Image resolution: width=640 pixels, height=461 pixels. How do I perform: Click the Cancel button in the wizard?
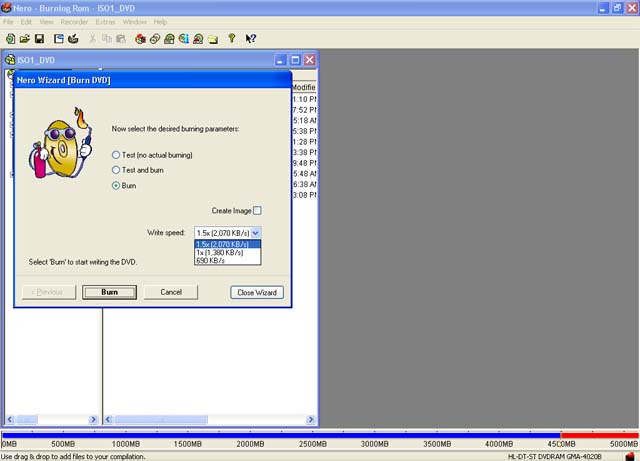tap(171, 292)
